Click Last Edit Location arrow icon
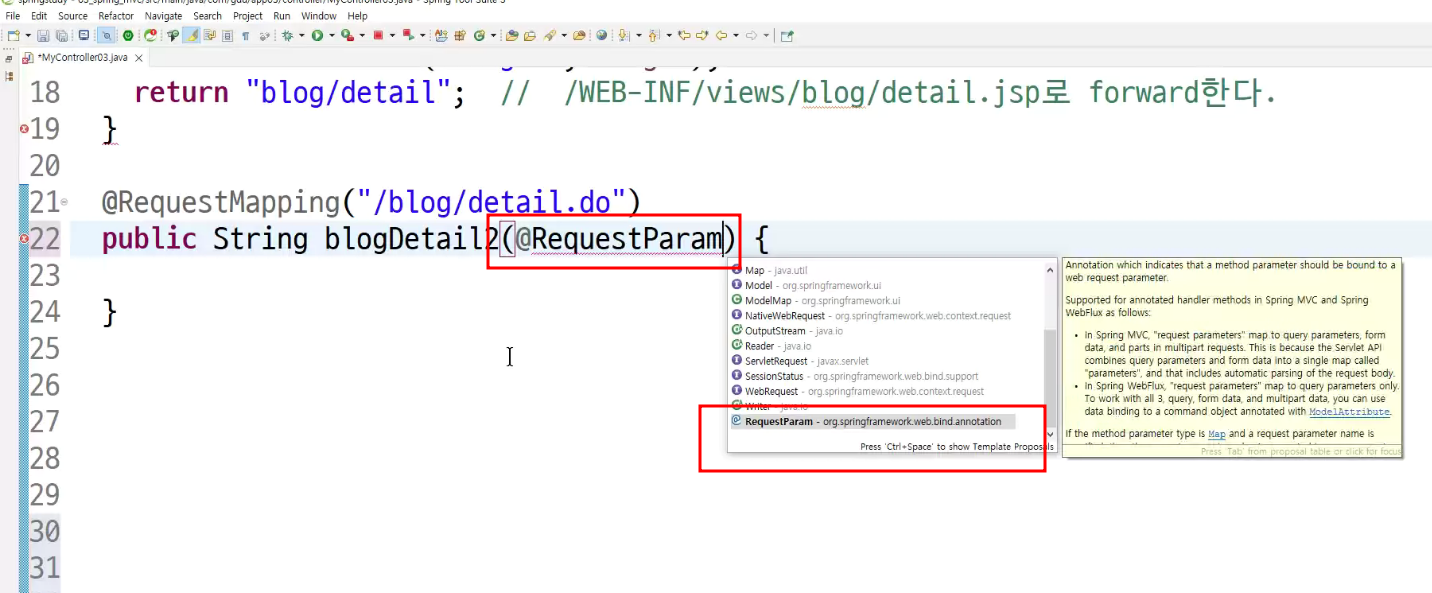Viewport: 1432px width, 593px height. [x=684, y=35]
